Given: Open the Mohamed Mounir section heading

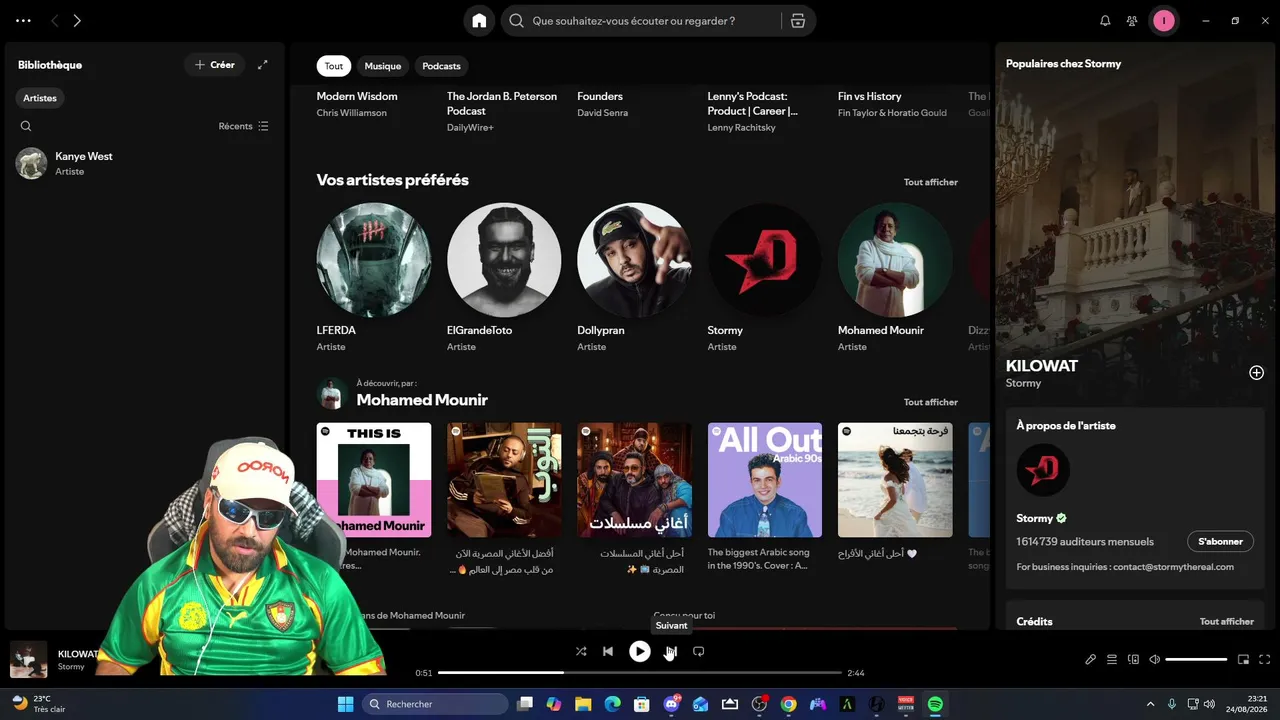Looking at the screenshot, I should pyautogui.click(x=422, y=400).
